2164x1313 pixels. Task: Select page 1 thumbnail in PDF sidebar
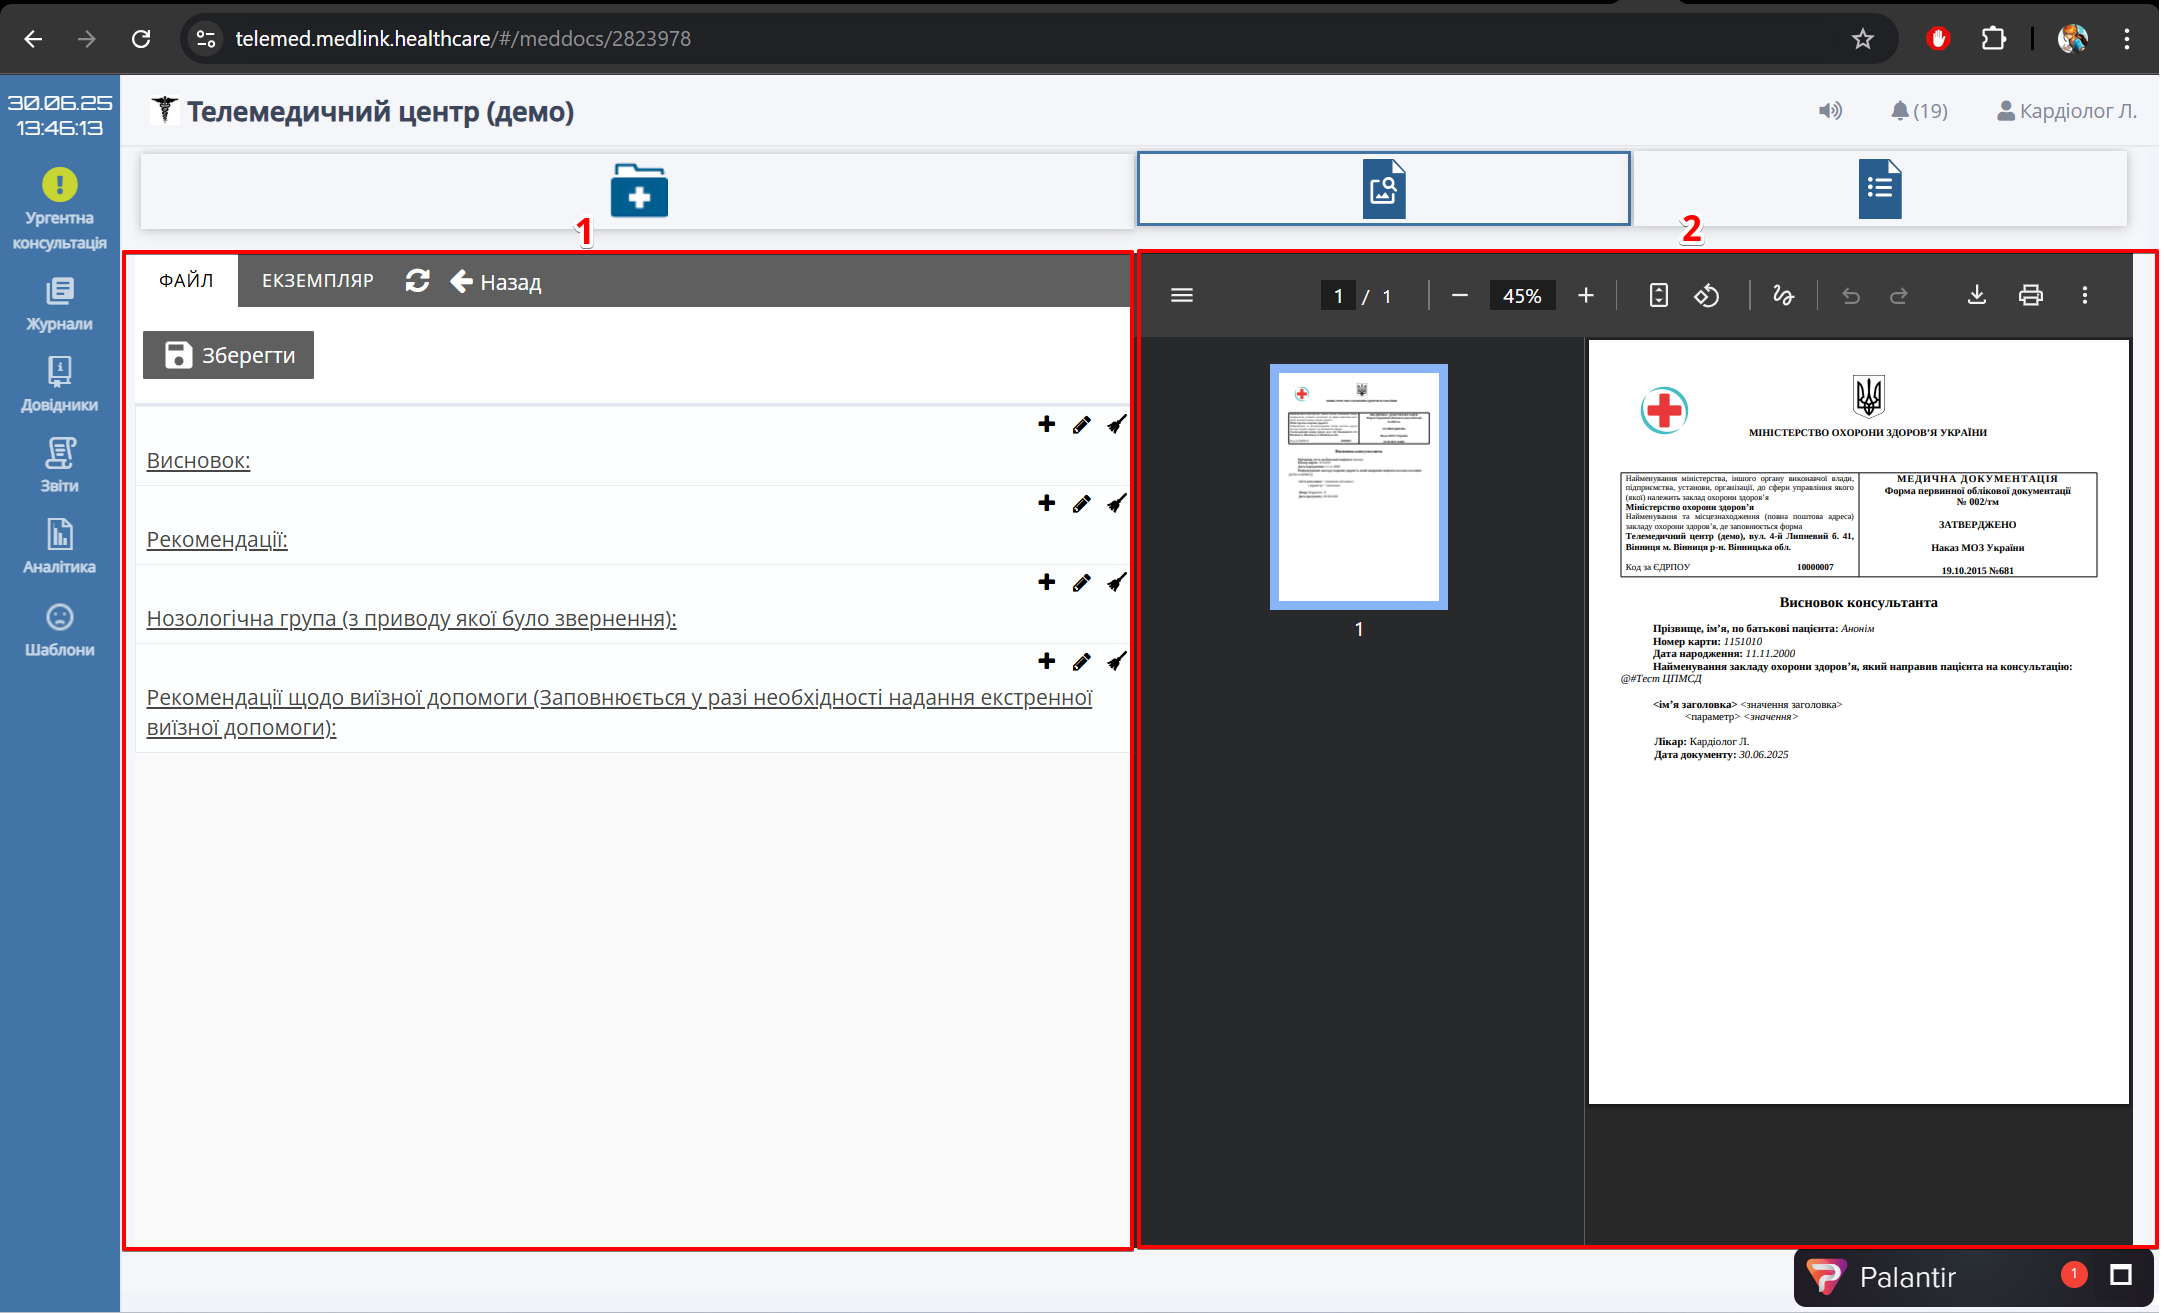[1358, 487]
